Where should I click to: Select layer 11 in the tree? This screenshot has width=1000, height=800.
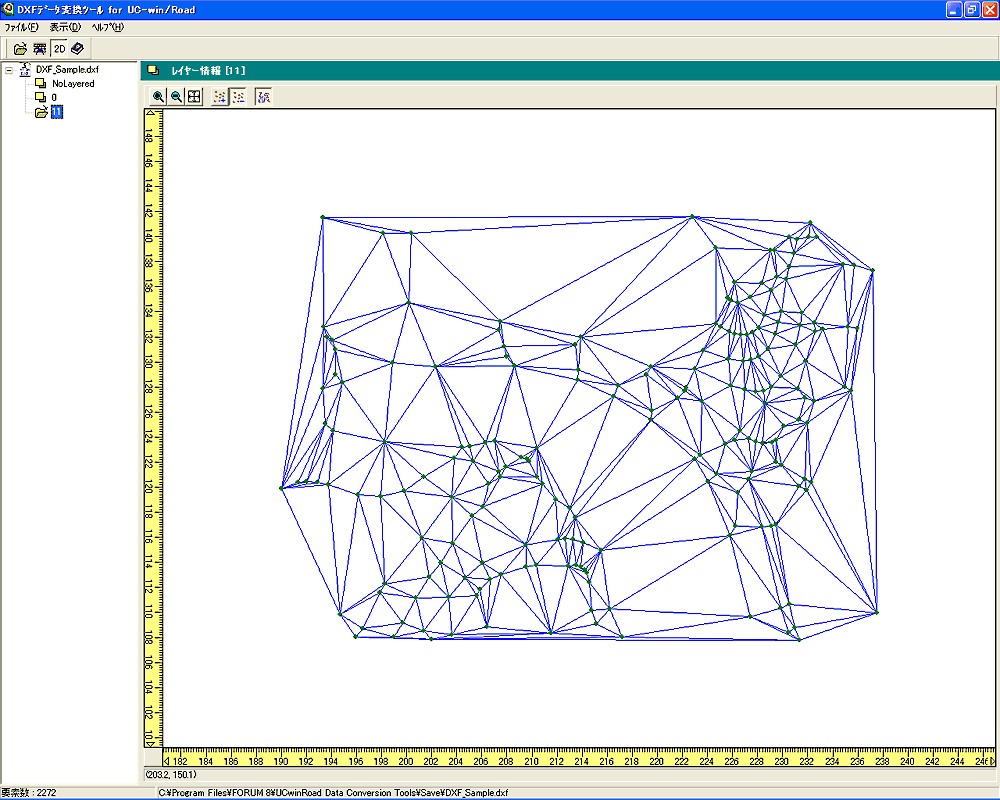coord(57,112)
